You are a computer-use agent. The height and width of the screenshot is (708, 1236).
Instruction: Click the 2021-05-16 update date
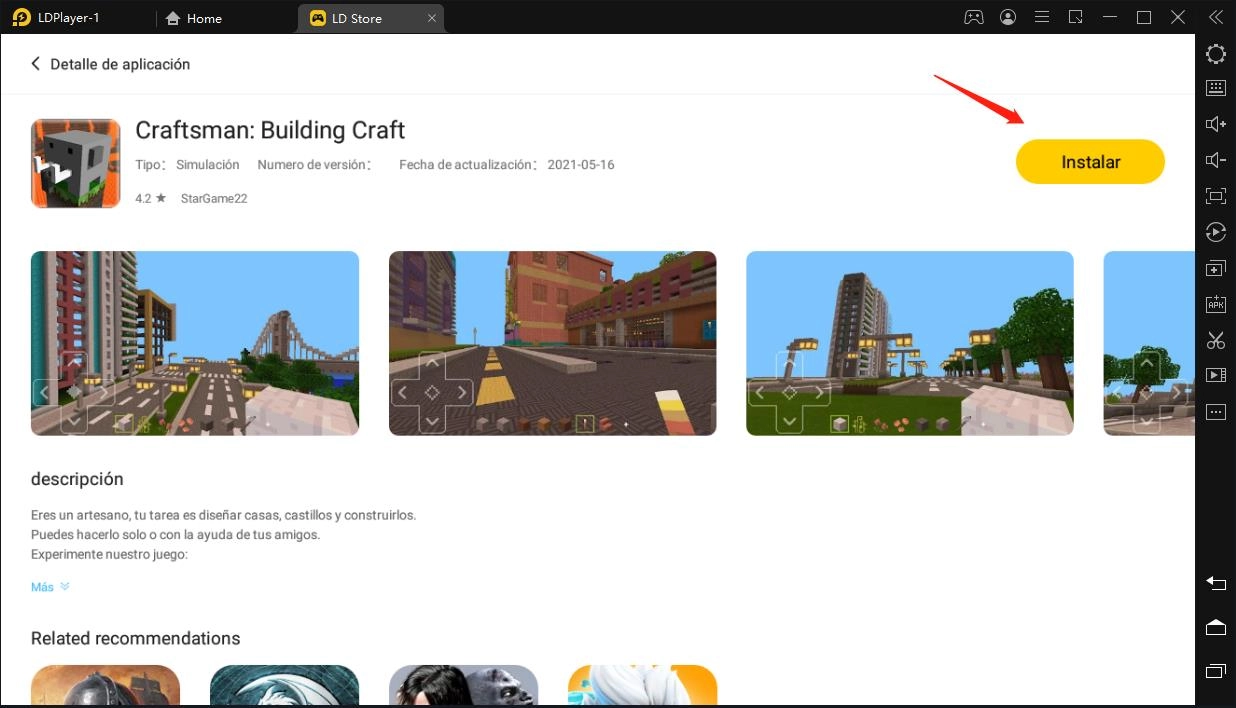point(581,164)
